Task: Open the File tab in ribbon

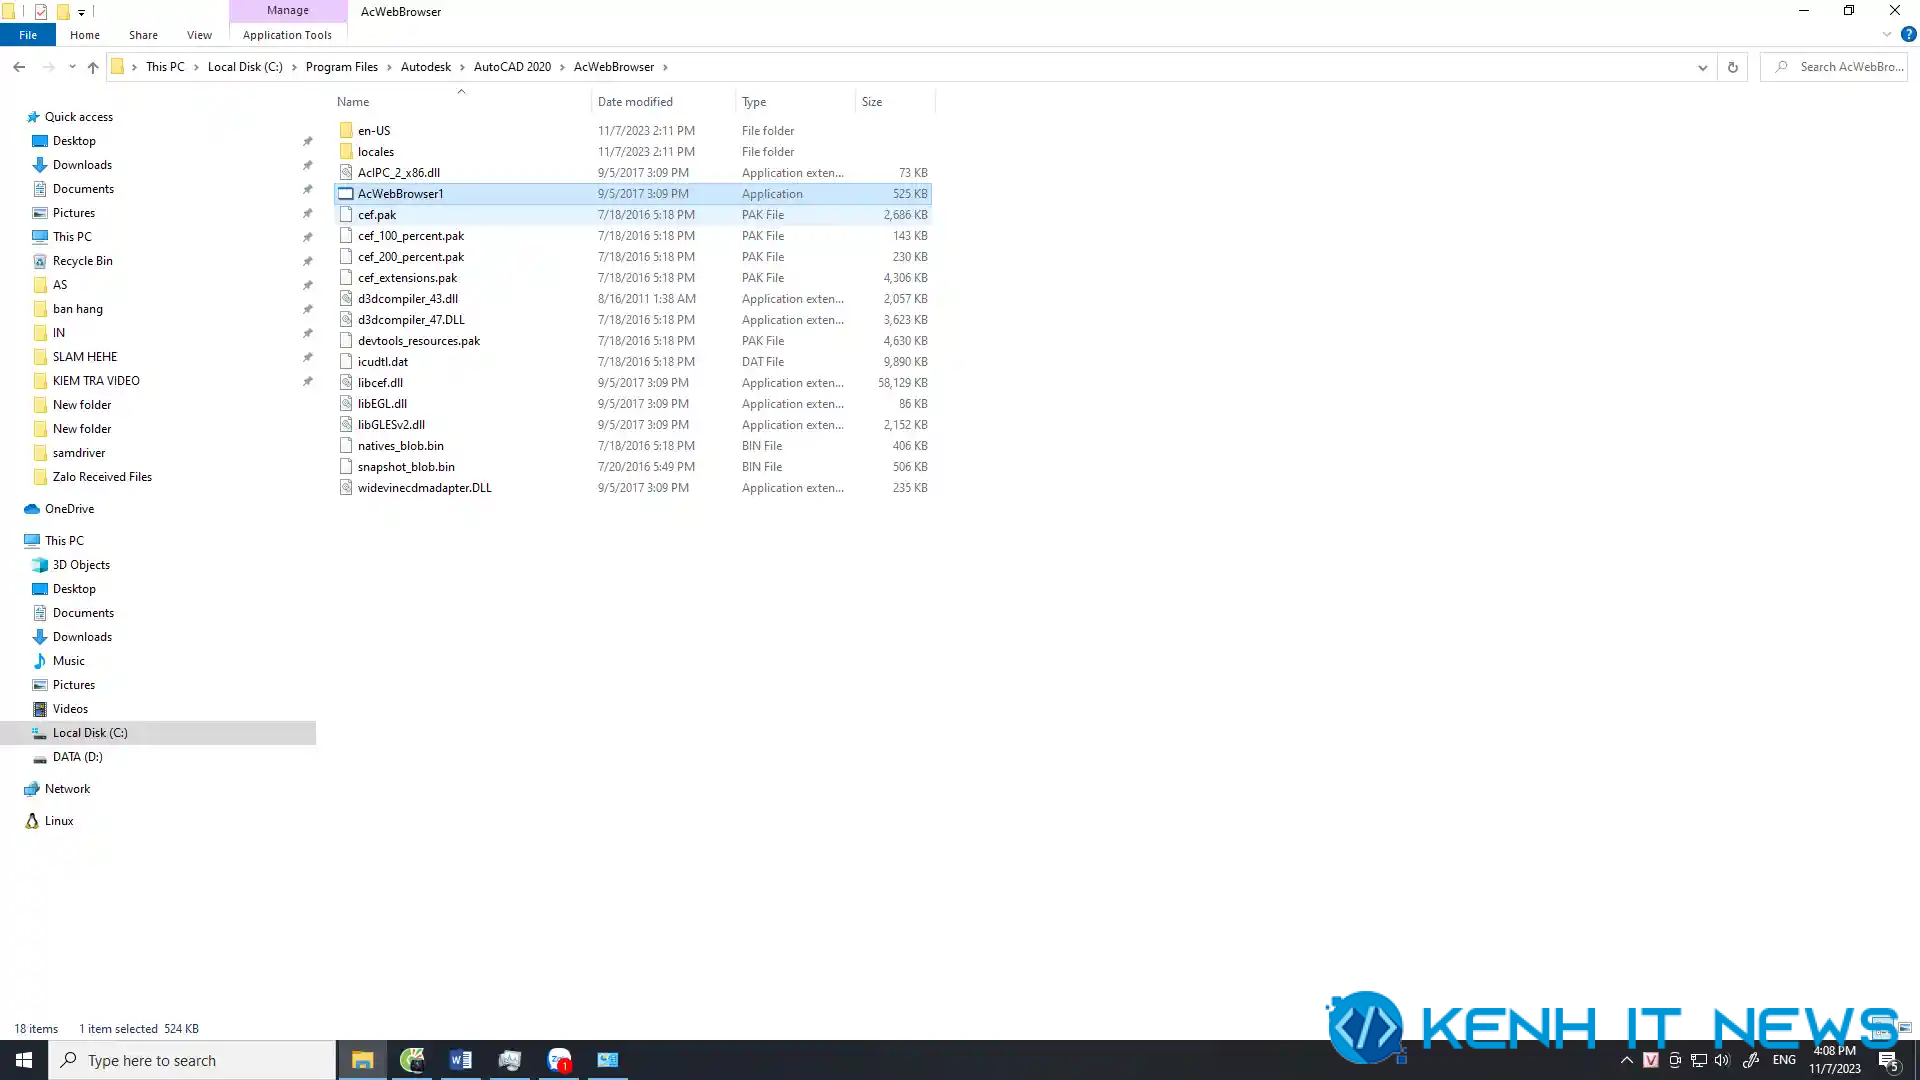Action: point(26,36)
